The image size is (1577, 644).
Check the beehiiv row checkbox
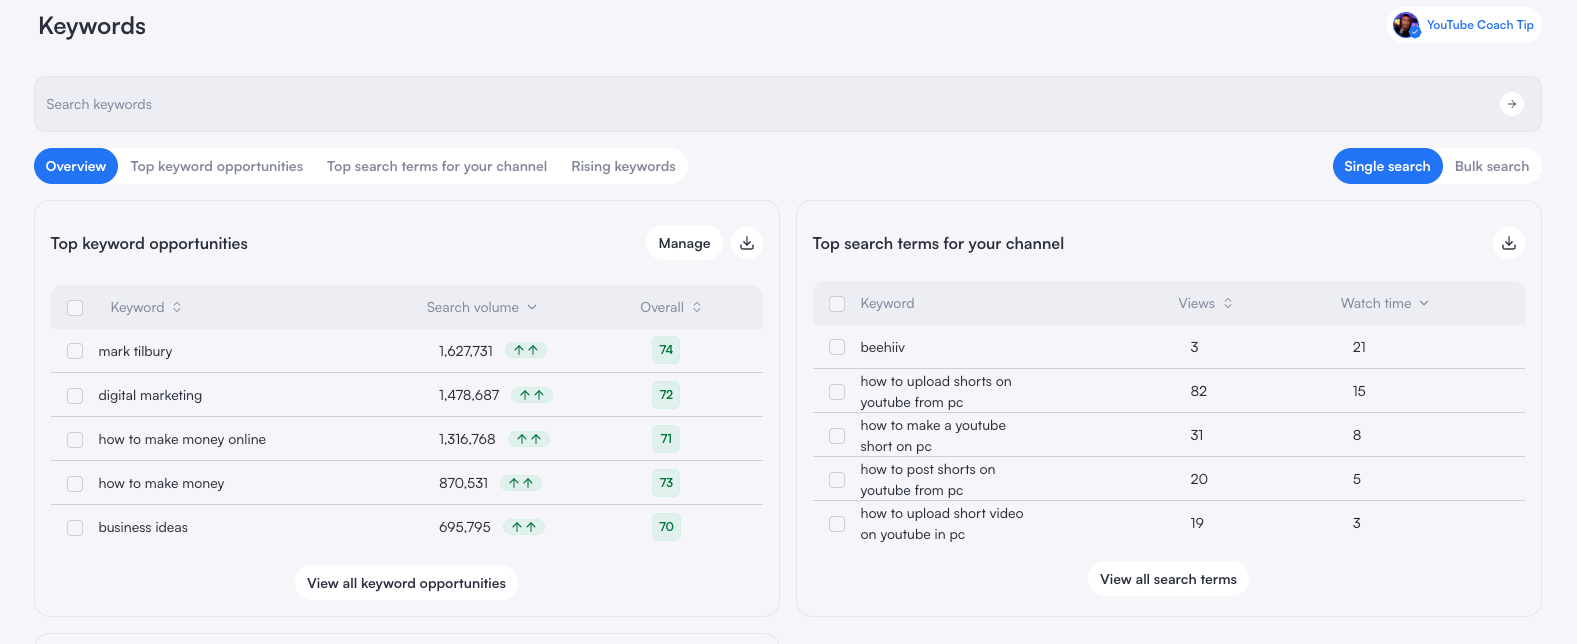[837, 347]
